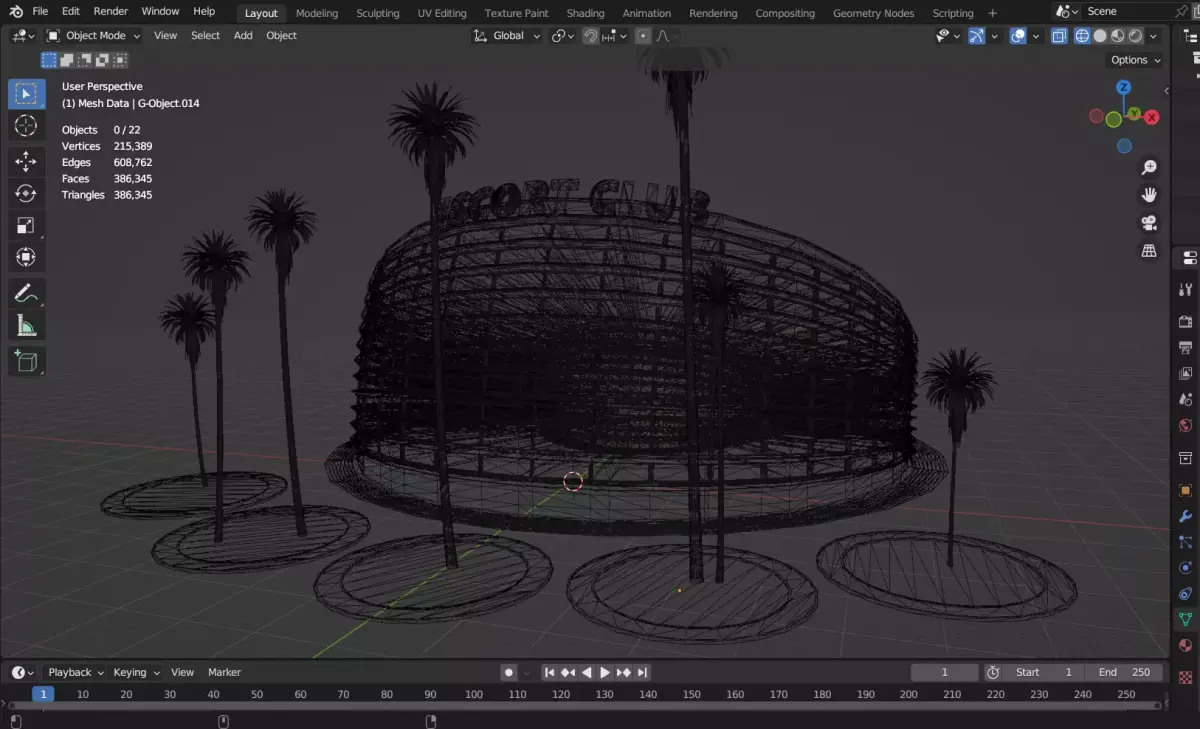Choose the Extend selection mode icon
This screenshot has width=1200, height=729.
pos(66,60)
